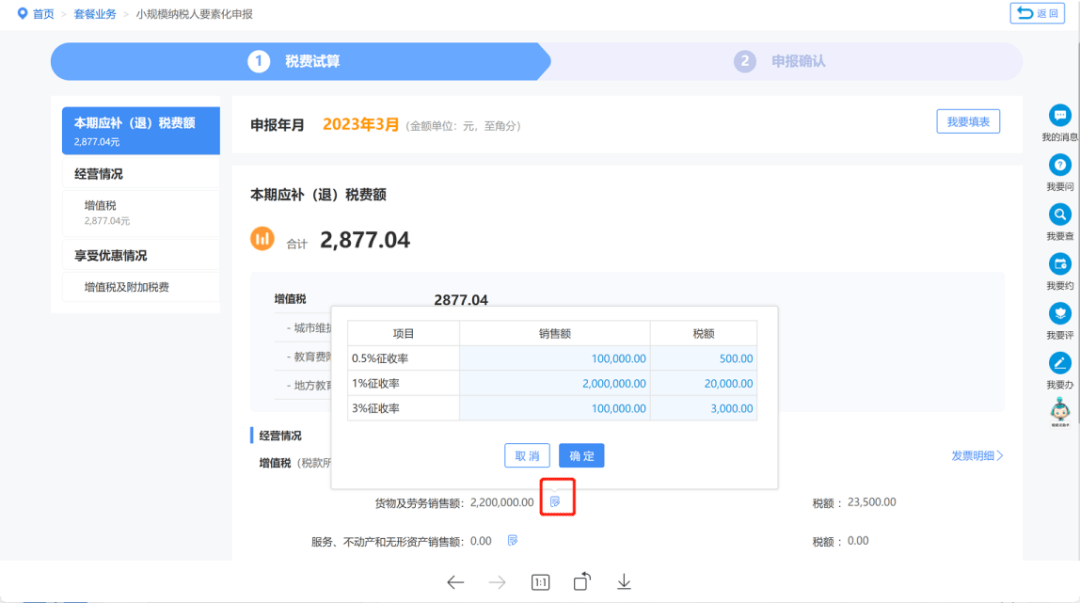Select 增值税及附加税费 in left sidebar
Image resolution: width=1080 pixels, height=603 pixels.
click(141, 287)
